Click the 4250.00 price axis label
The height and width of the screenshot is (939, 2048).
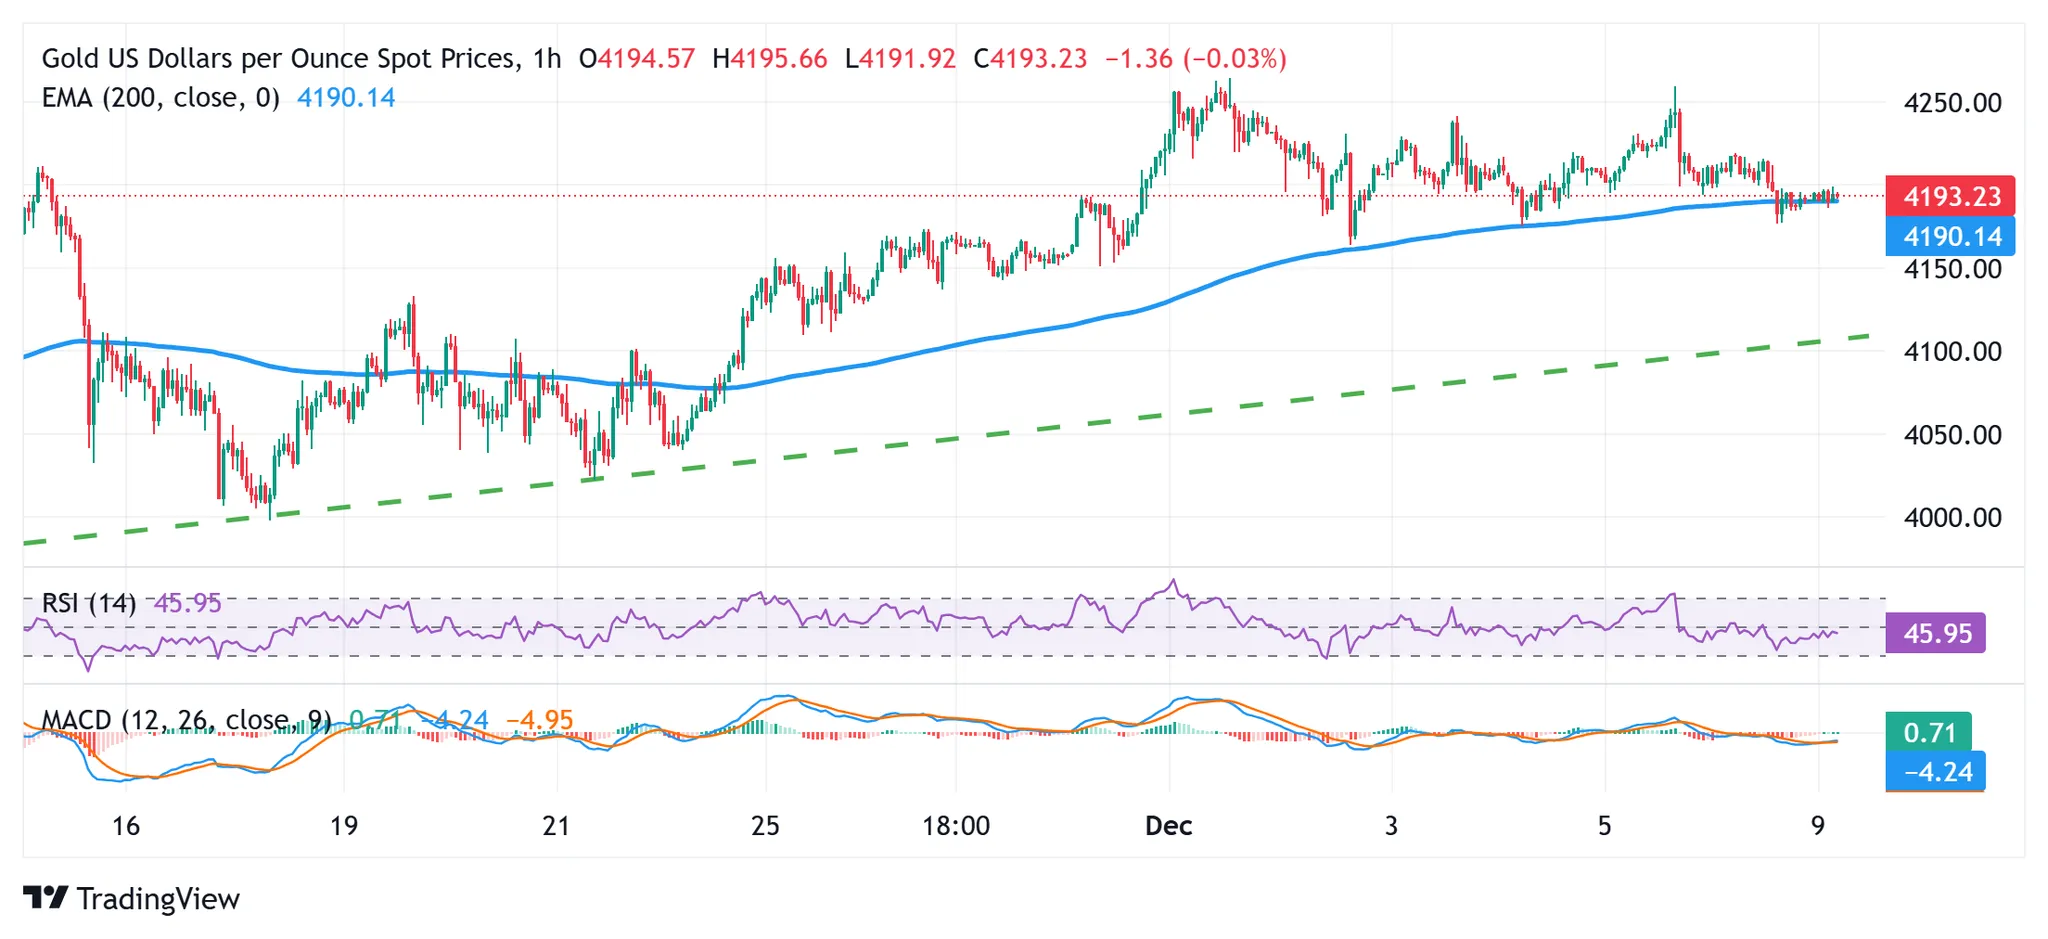[x=1952, y=103]
